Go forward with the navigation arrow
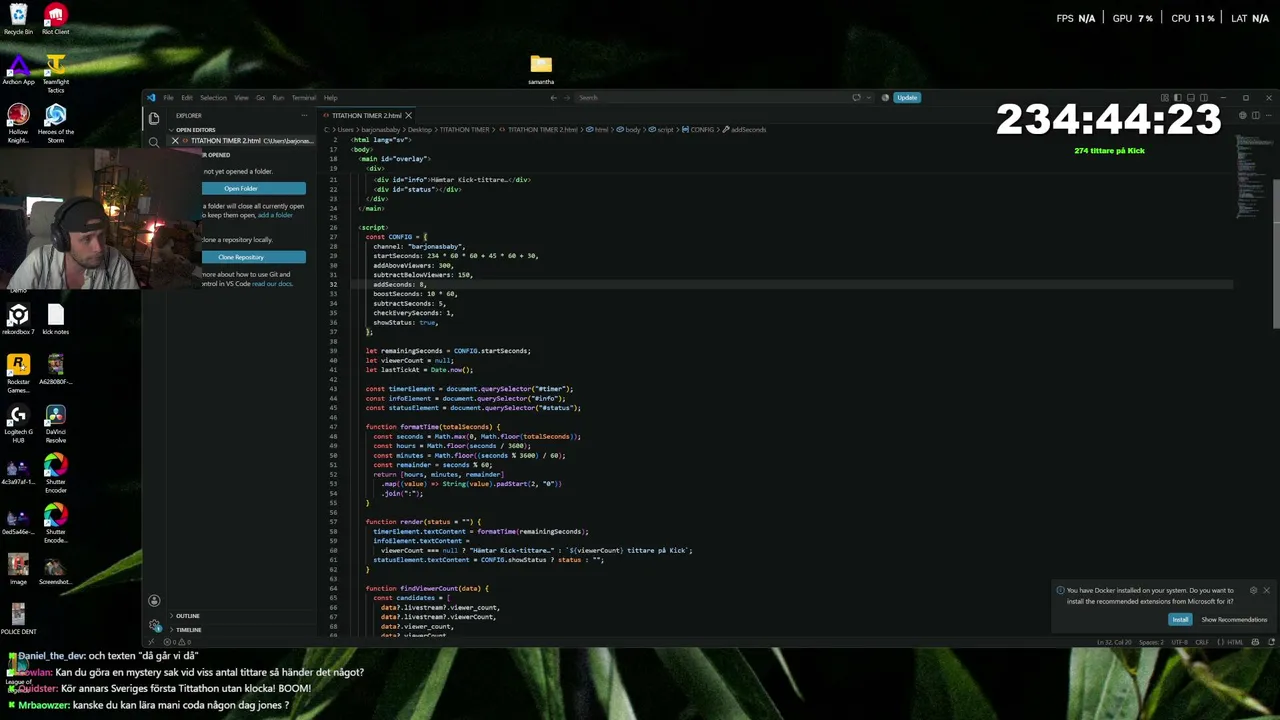Screen dimensions: 1280x720 567,98
